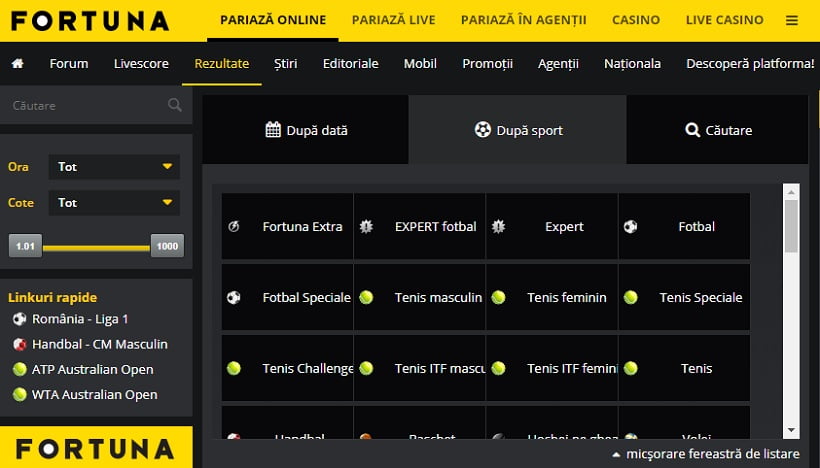Click tennis ball icon in Tenis masculin tile
820x468 pixels.
(x=366, y=297)
